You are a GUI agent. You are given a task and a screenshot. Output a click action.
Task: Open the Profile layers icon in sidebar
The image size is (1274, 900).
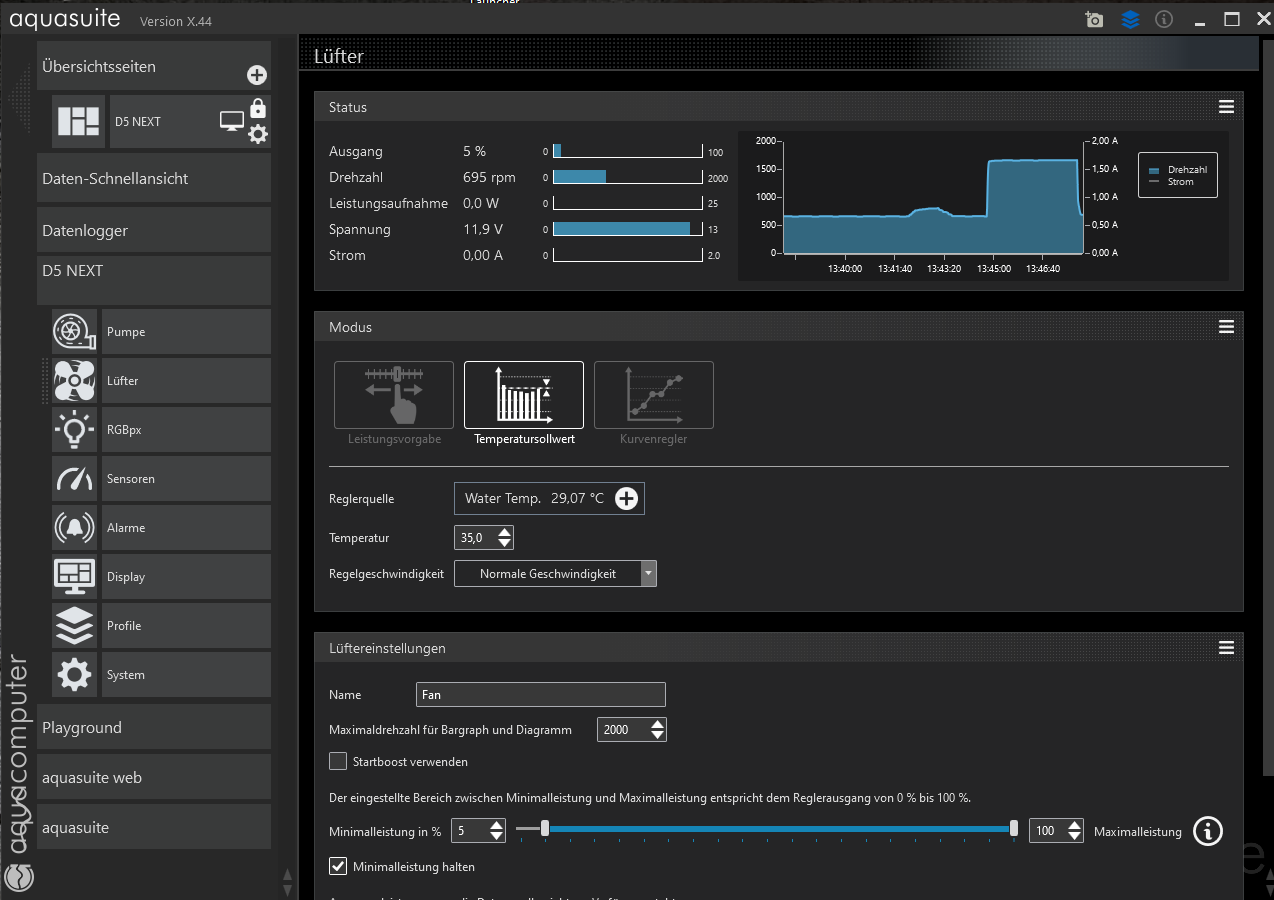tap(74, 625)
